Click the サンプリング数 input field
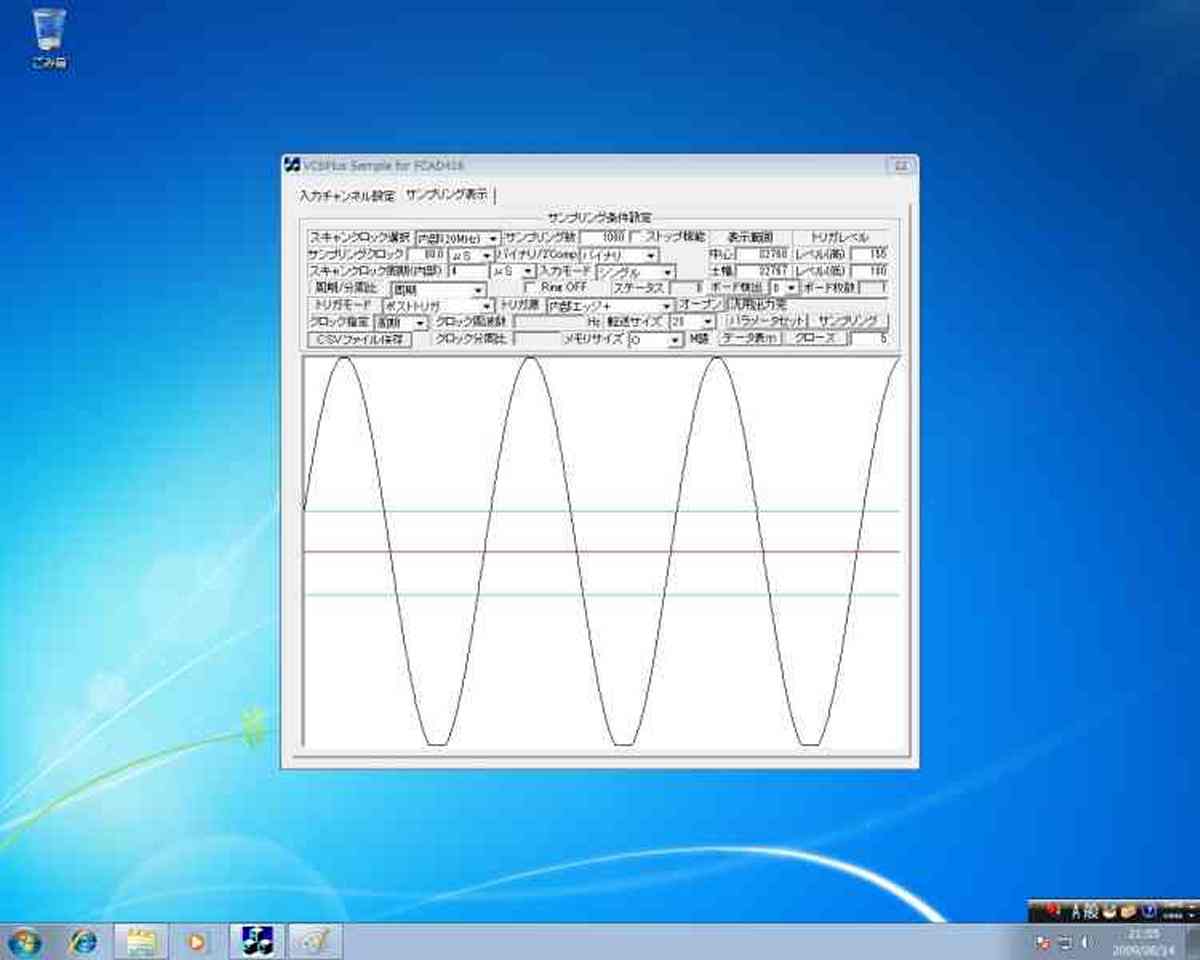The height and width of the screenshot is (960, 1200). tap(605, 237)
